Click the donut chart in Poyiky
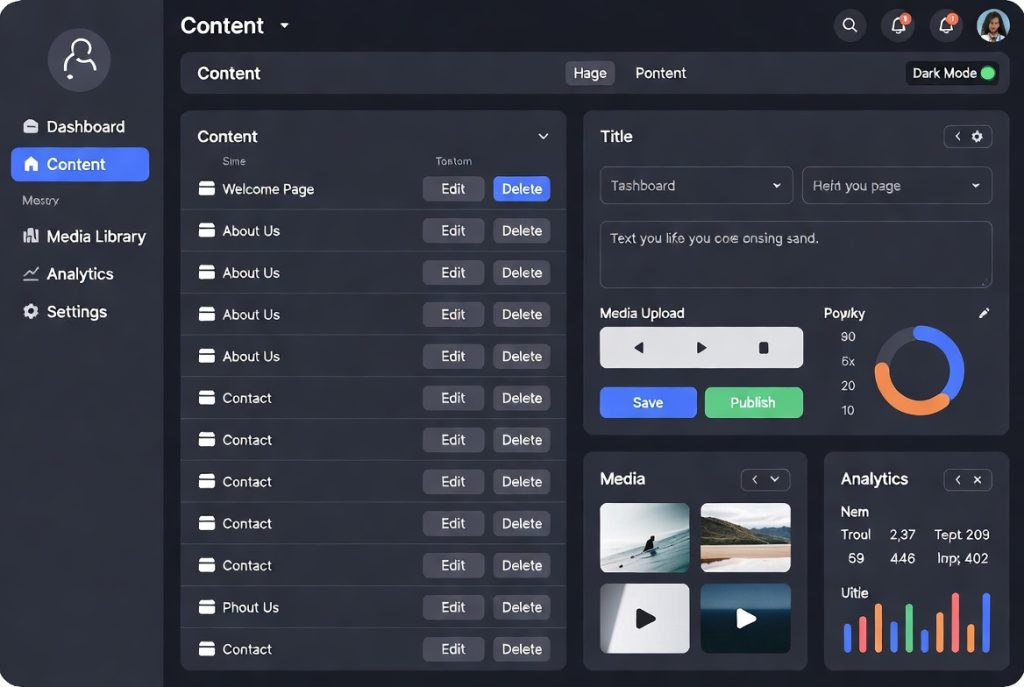 (x=919, y=370)
